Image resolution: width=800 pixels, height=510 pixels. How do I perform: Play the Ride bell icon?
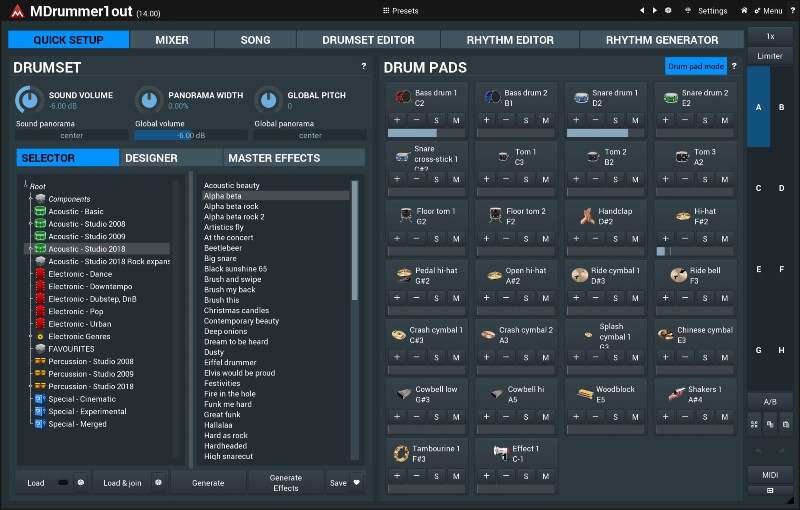[x=679, y=275]
